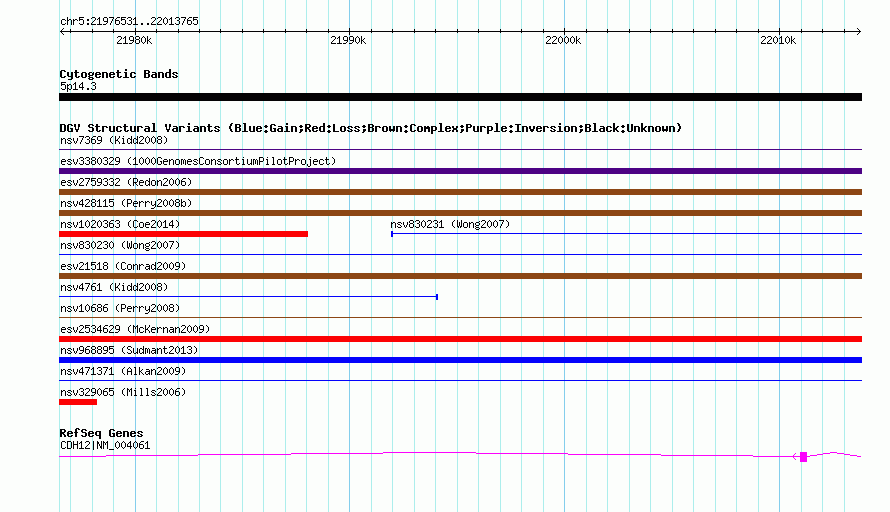
Task: Open nsv10686 (Perry2008) label
Action: (120, 308)
